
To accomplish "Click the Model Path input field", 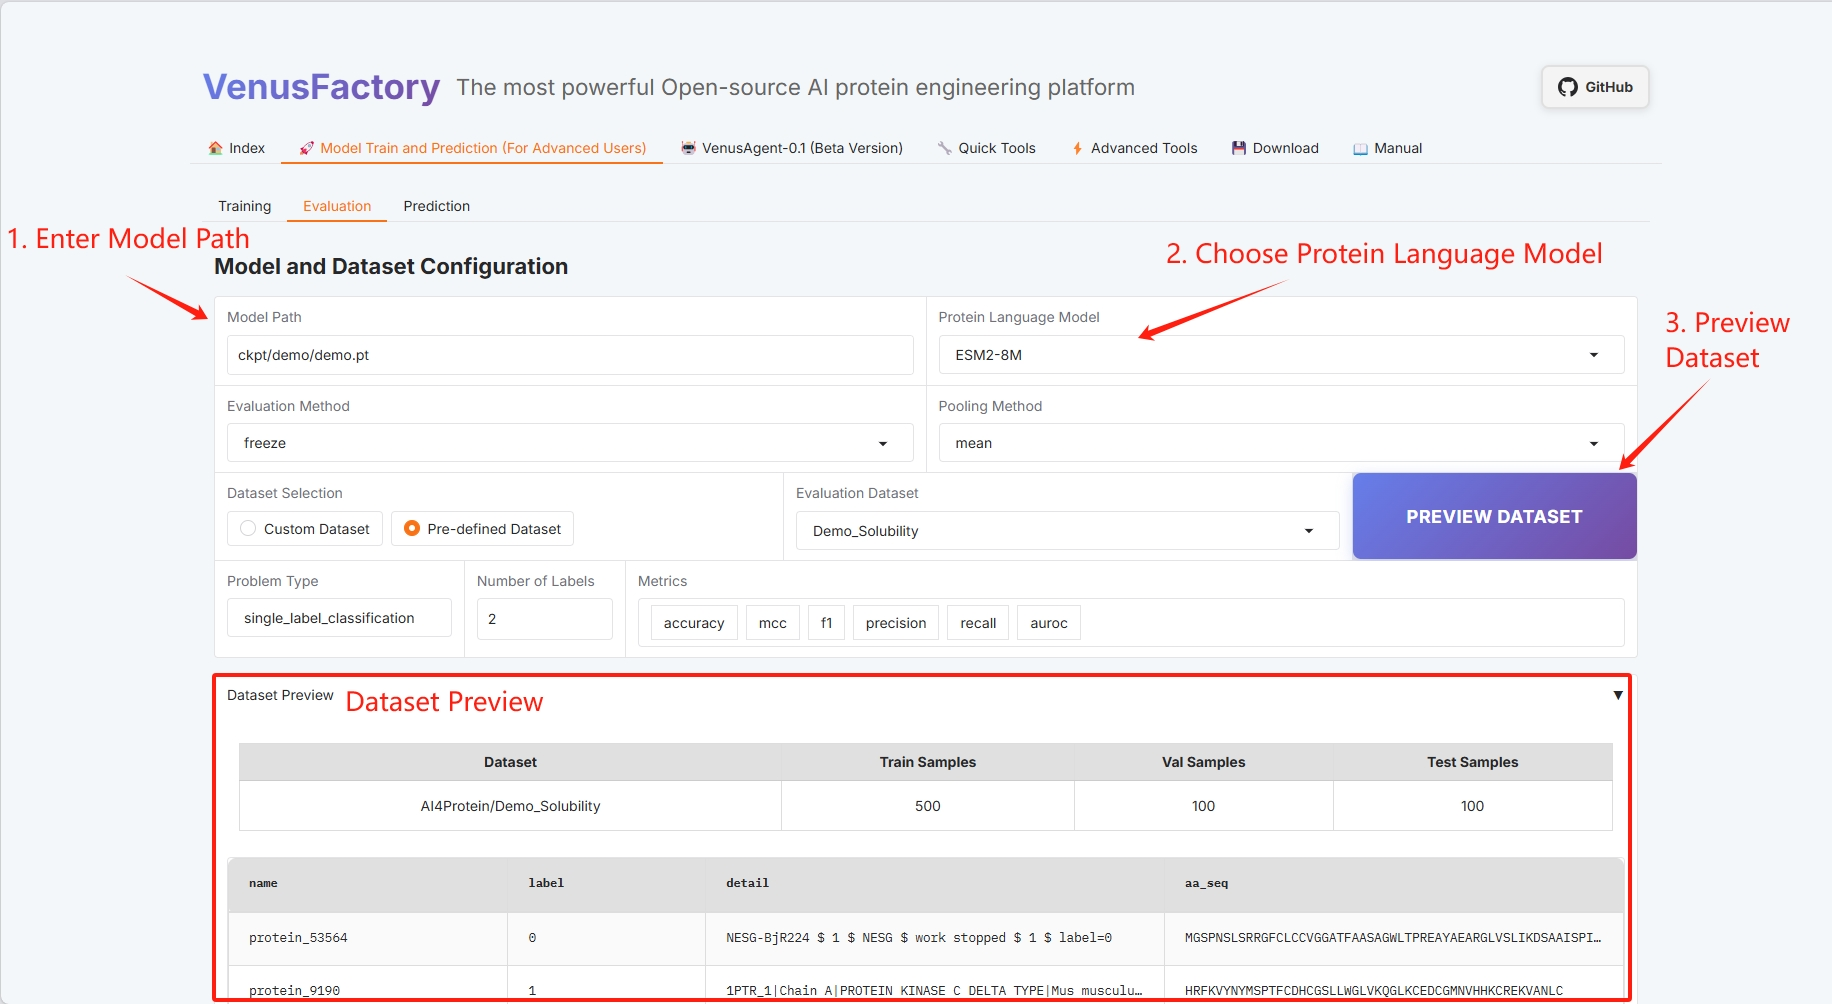I will pos(569,355).
